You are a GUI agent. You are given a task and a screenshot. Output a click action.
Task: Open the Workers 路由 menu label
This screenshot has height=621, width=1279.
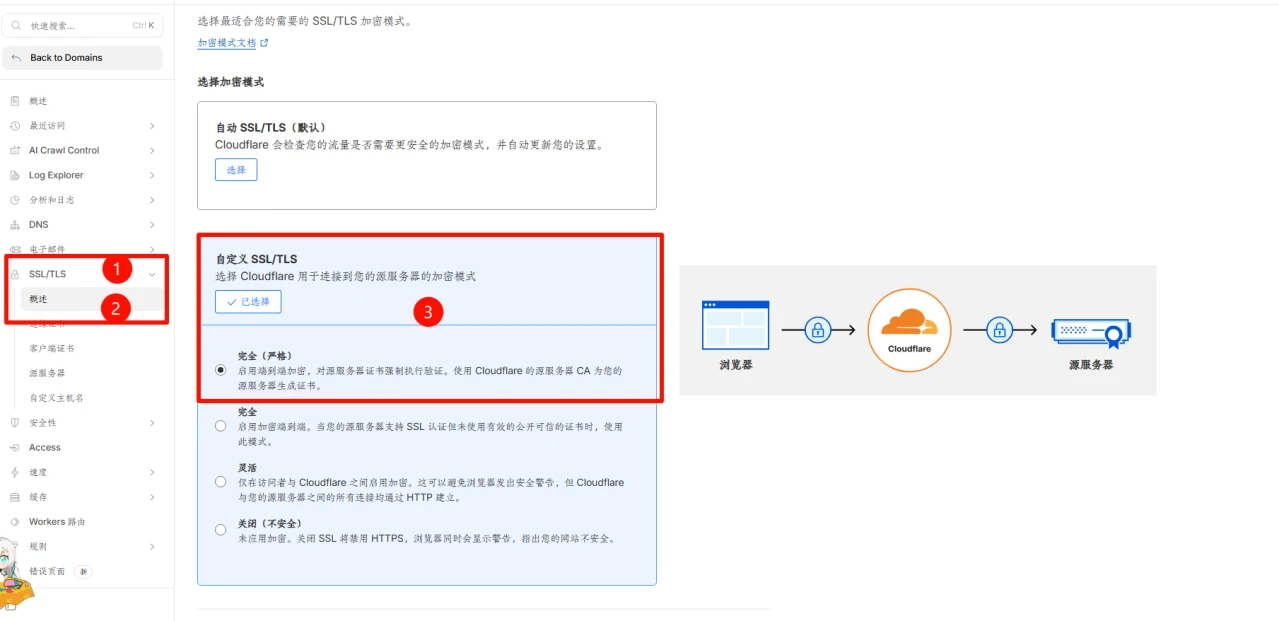coord(57,522)
